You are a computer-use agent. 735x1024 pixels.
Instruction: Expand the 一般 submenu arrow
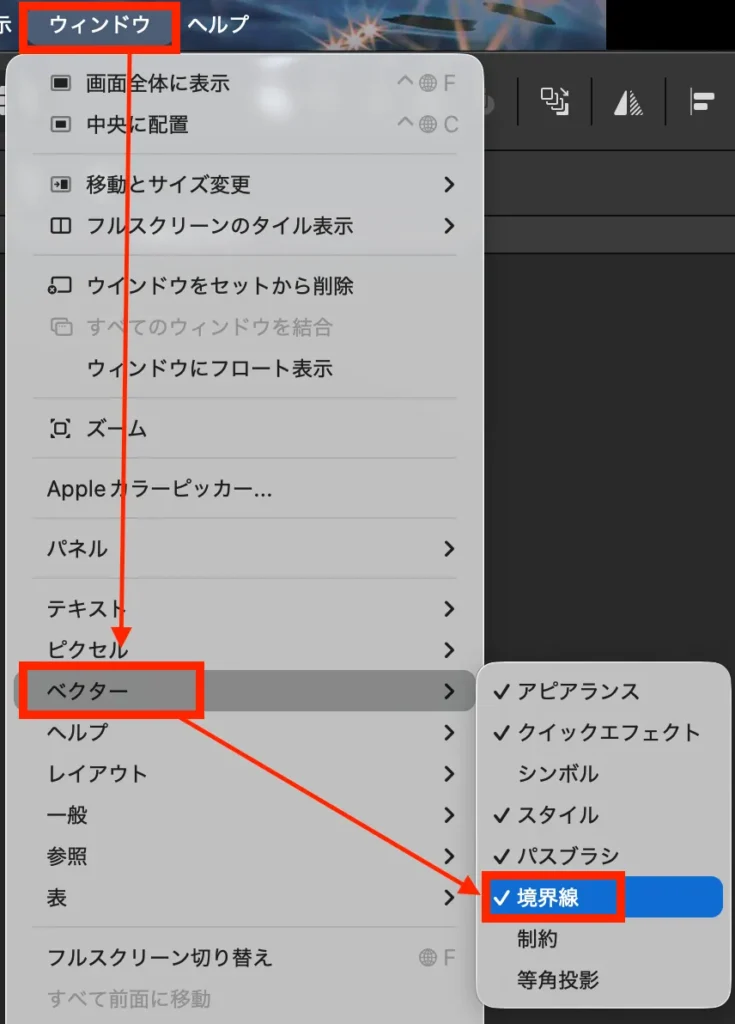[x=449, y=815]
